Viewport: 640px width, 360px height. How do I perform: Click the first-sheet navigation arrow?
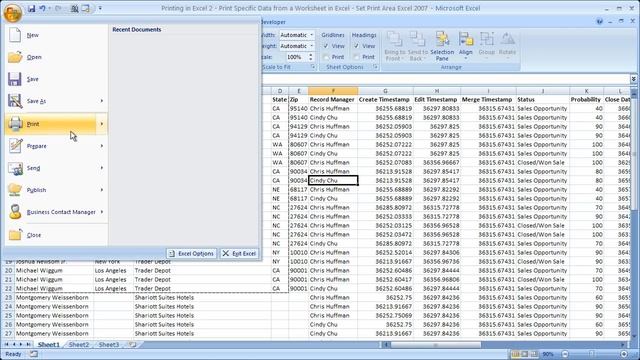pyautogui.click(x=7, y=345)
